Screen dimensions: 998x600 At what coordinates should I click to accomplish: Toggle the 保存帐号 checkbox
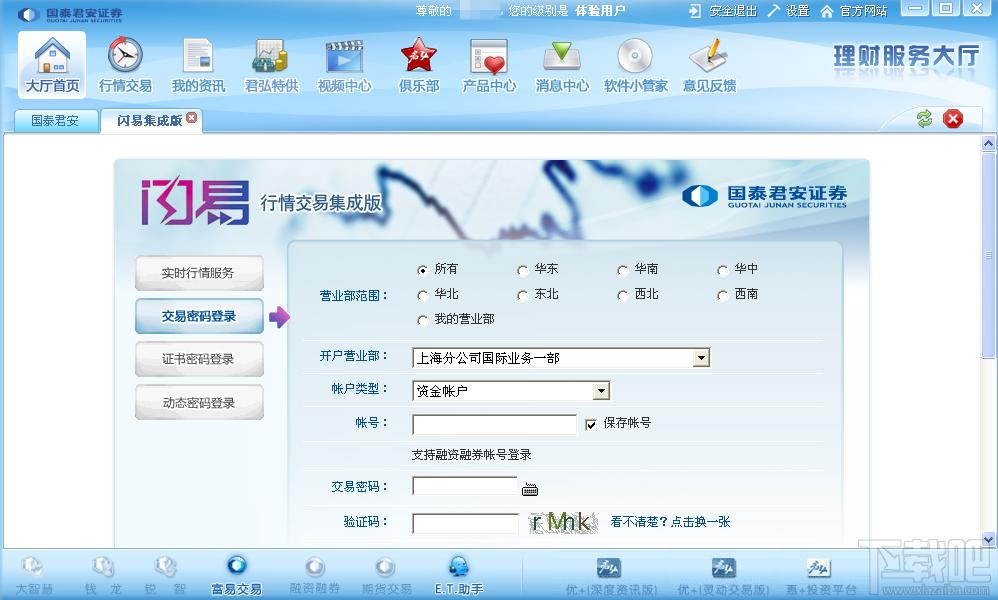[591, 424]
